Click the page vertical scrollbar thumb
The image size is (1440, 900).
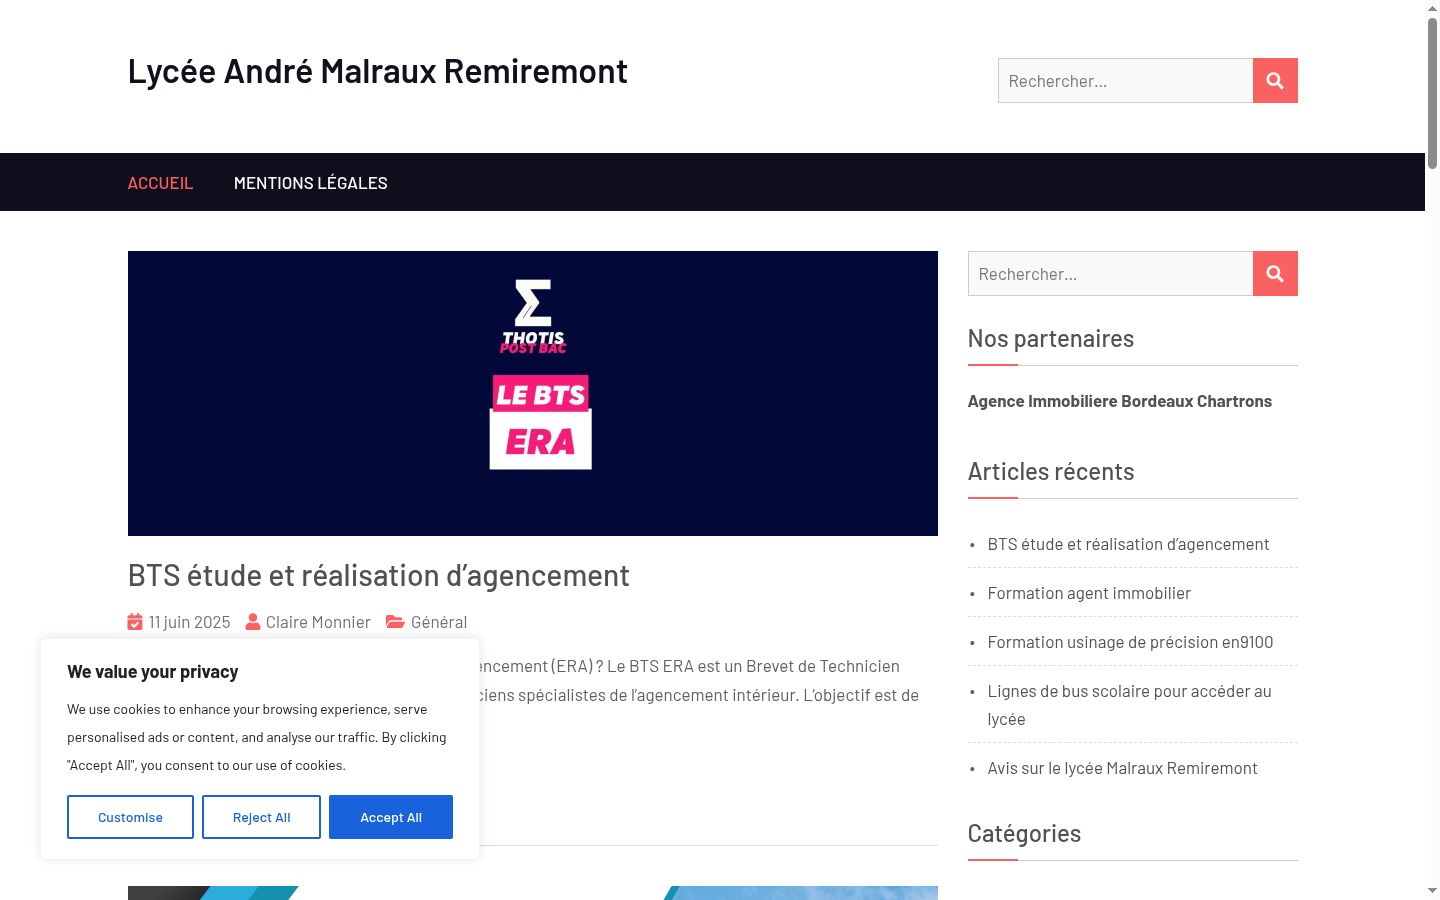1432,93
